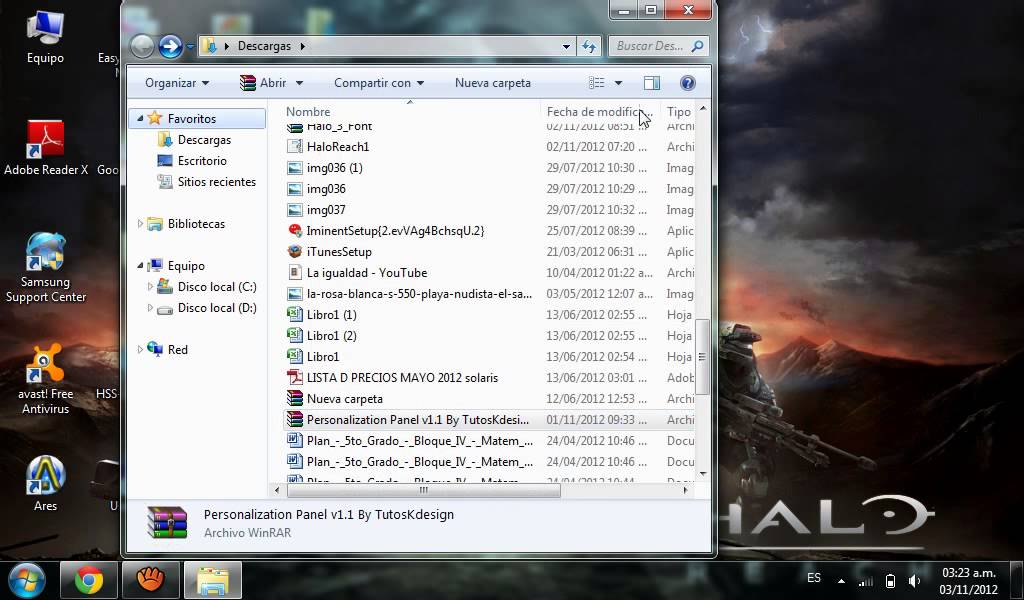Select Bibliotecas in the navigation pane
This screenshot has width=1024, height=600.
pyautogui.click(x=196, y=223)
